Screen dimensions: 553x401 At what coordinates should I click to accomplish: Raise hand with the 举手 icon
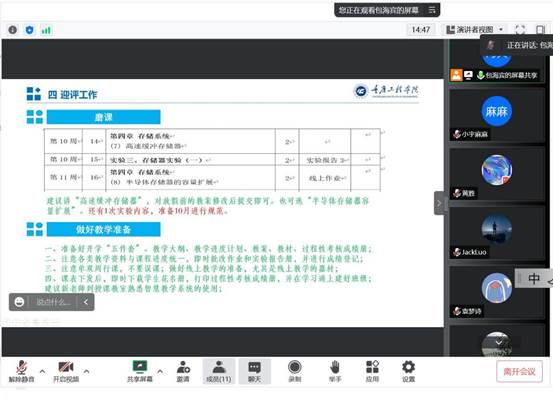point(335,371)
